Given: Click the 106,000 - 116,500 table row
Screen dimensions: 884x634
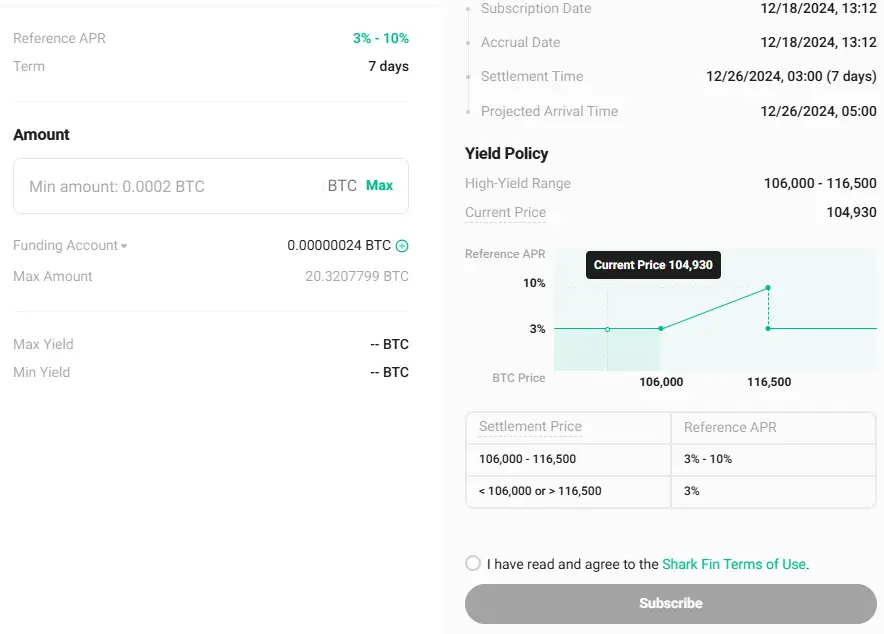Looking at the screenshot, I should (x=670, y=459).
